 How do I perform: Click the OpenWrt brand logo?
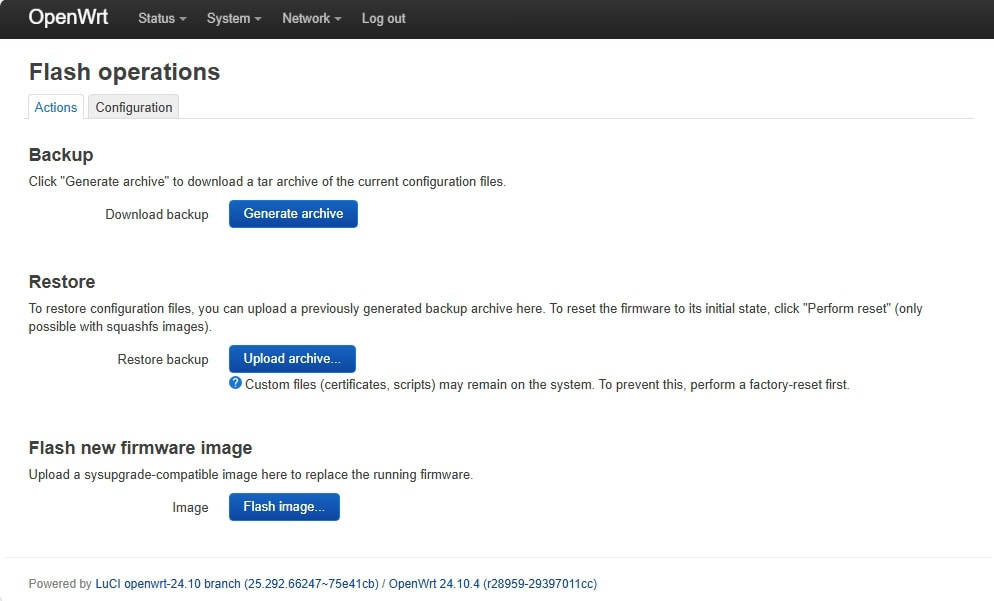[68, 18]
